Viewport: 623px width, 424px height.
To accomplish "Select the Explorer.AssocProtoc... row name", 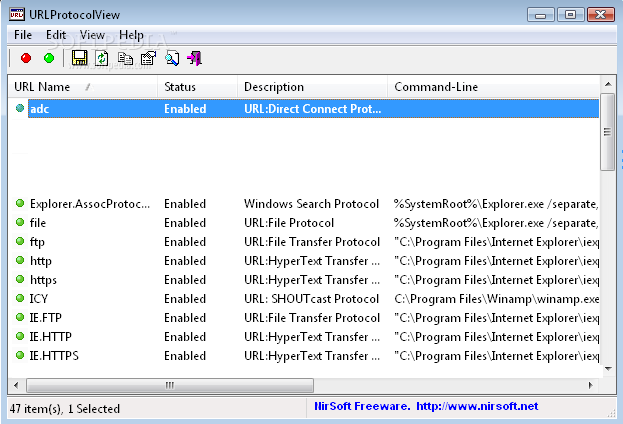I will point(90,204).
